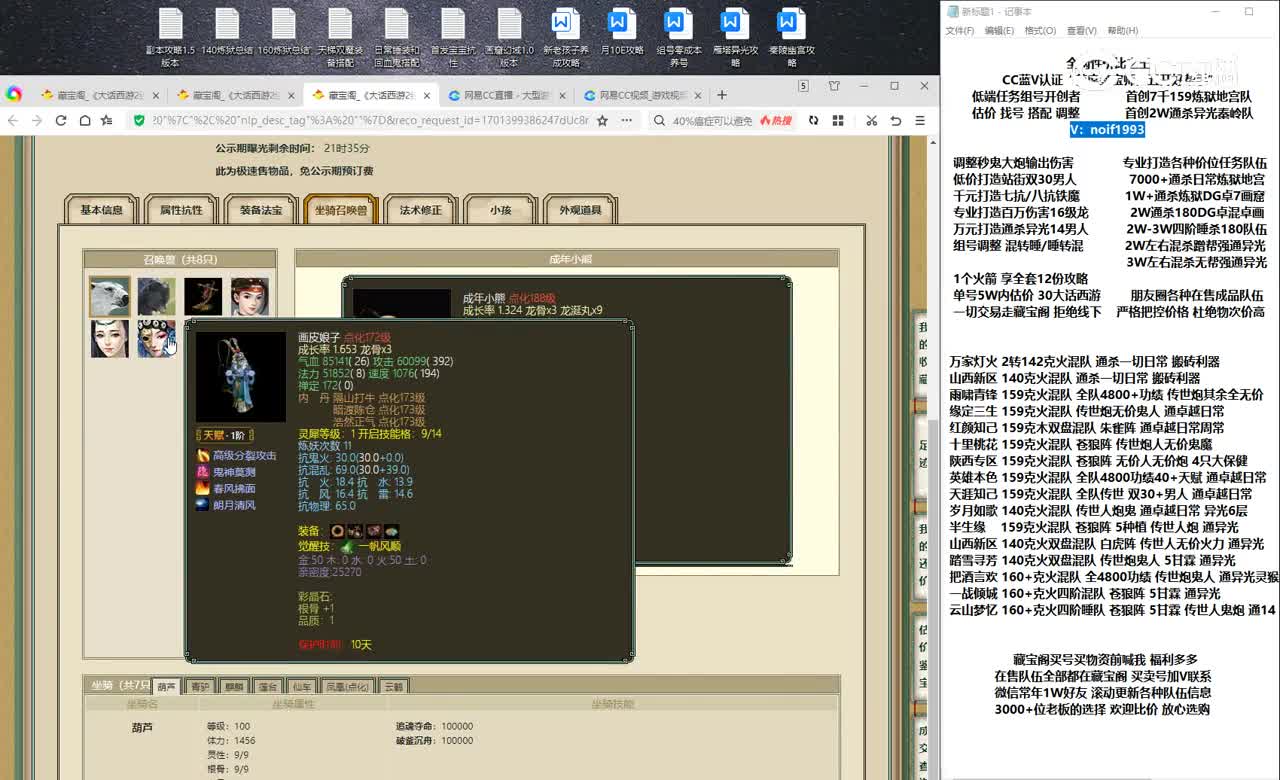Image resolution: width=1280 pixels, height=780 pixels.
Task: Open the 基本信息 tab
Action: [102, 210]
